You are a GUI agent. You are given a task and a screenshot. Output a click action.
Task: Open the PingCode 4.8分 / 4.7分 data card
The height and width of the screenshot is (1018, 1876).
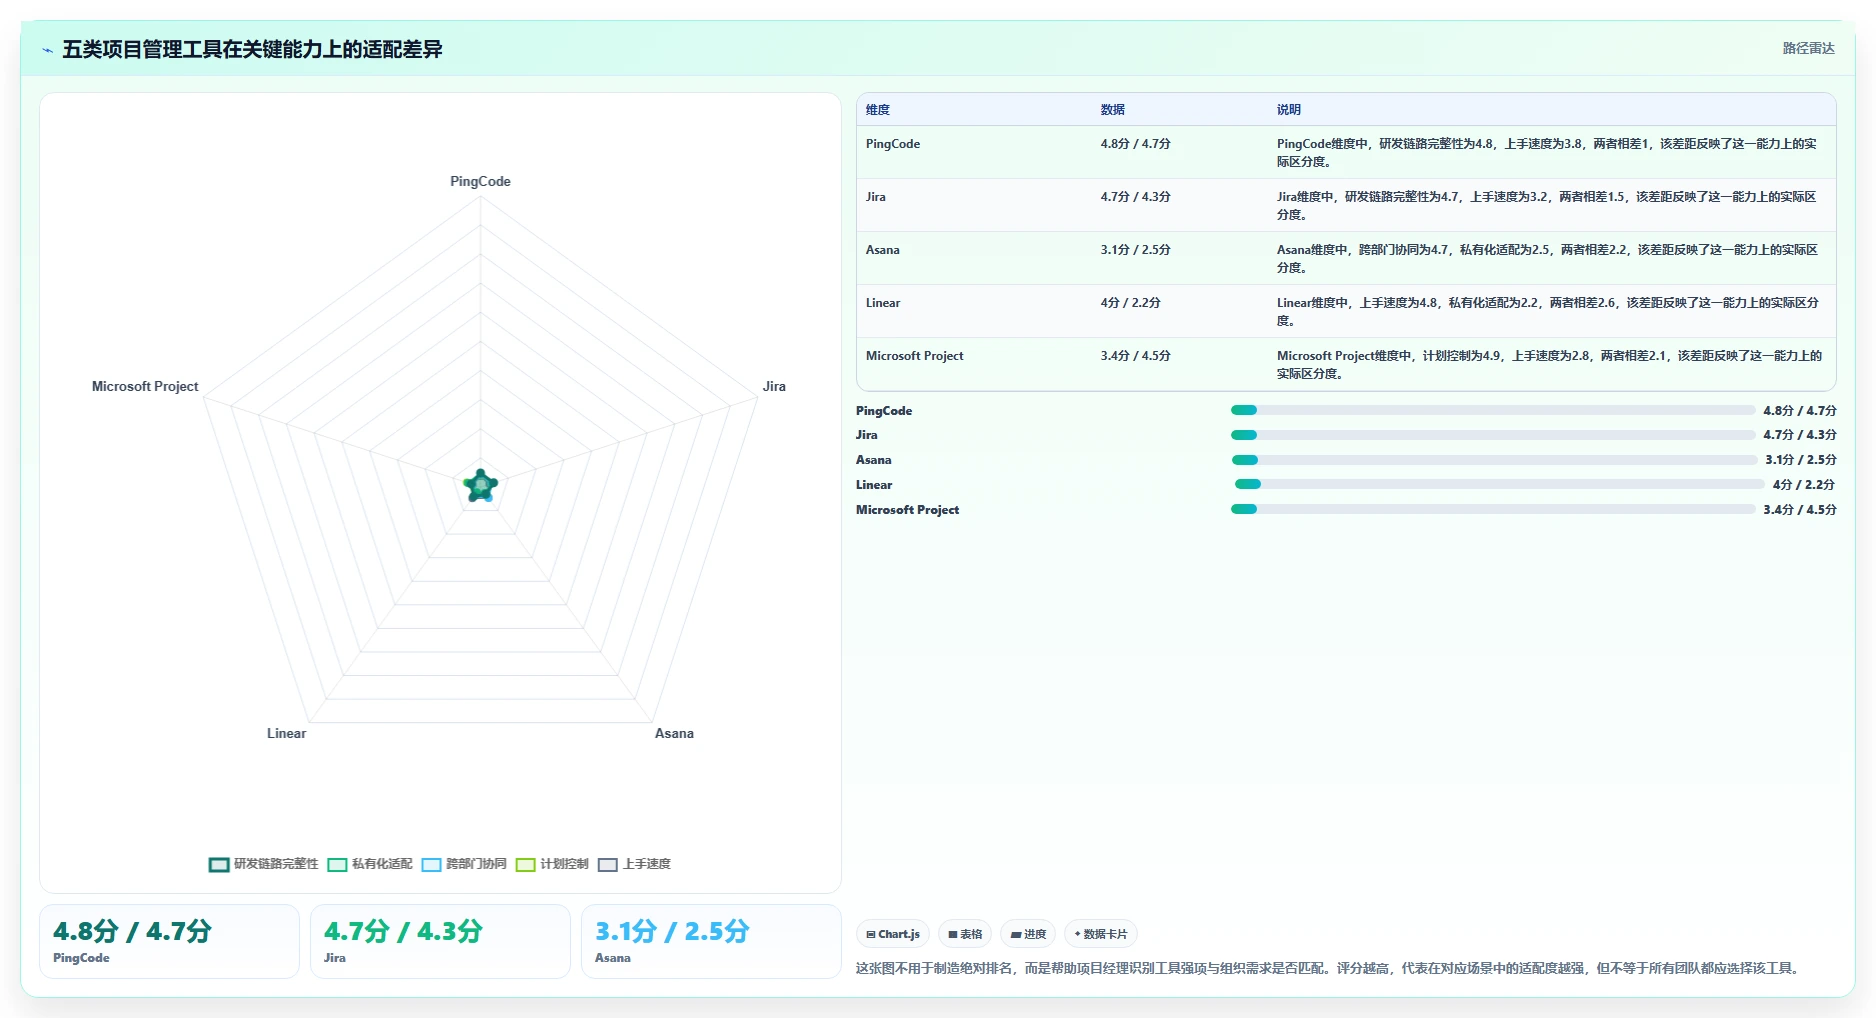click(x=169, y=941)
